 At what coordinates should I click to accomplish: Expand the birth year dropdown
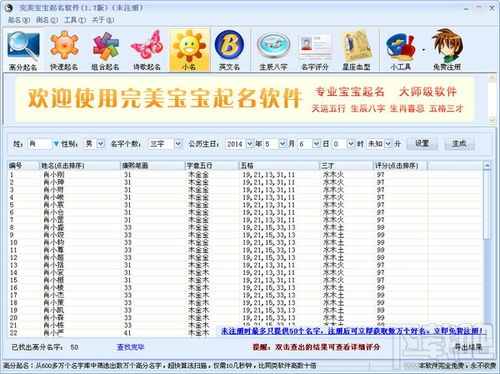pyautogui.click(x=250, y=144)
